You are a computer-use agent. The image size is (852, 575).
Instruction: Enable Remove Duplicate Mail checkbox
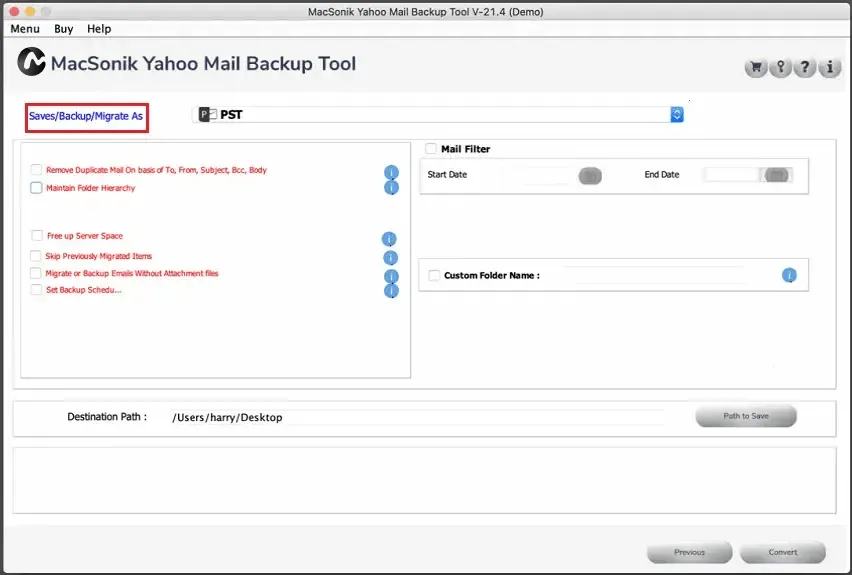coord(36,170)
